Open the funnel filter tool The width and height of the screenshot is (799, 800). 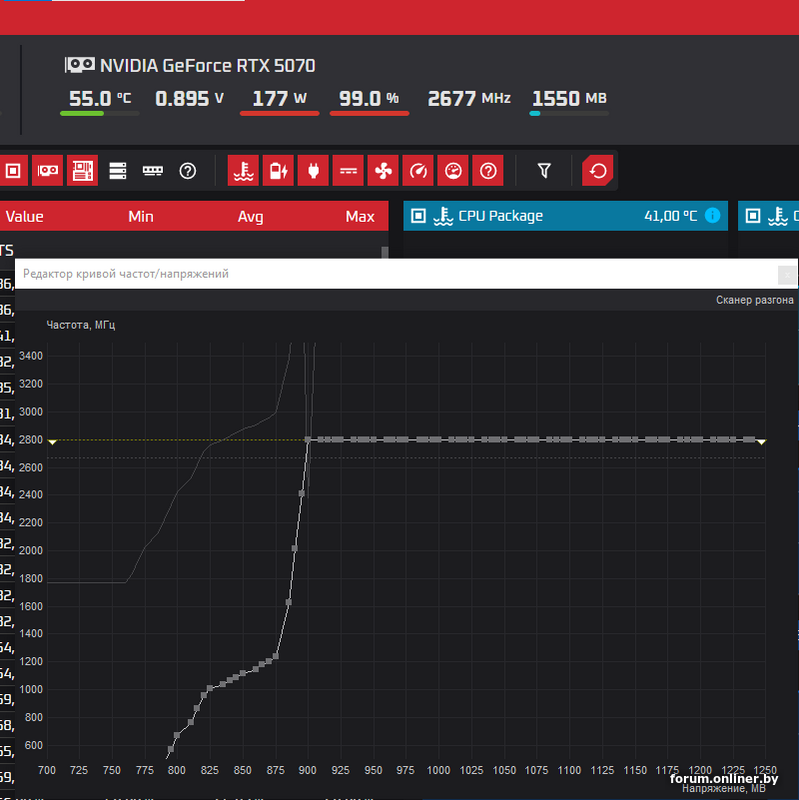(544, 171)
